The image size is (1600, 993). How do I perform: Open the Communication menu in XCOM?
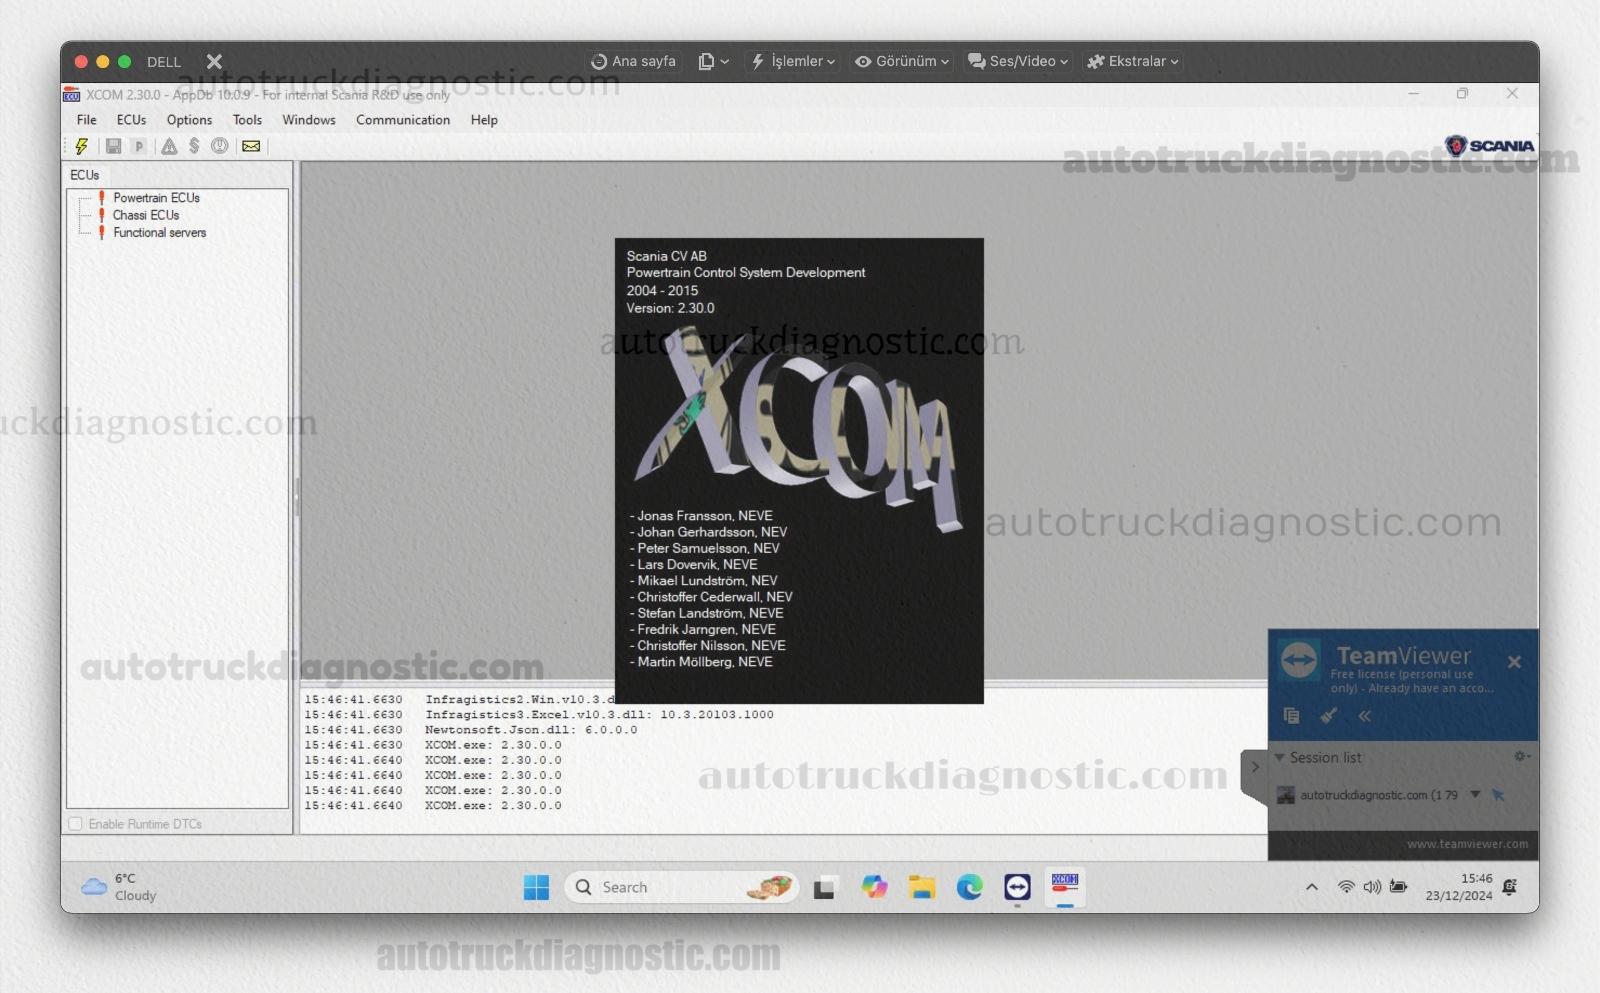(403, 120)
